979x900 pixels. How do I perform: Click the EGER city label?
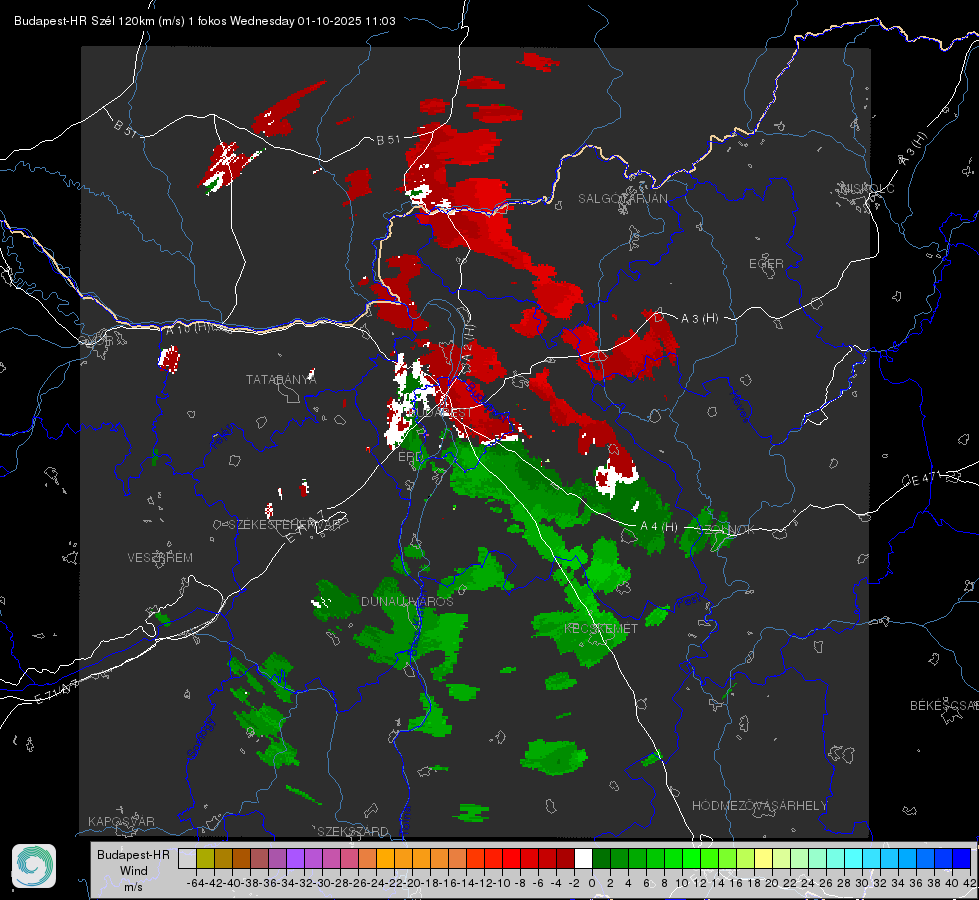[766, 264]
